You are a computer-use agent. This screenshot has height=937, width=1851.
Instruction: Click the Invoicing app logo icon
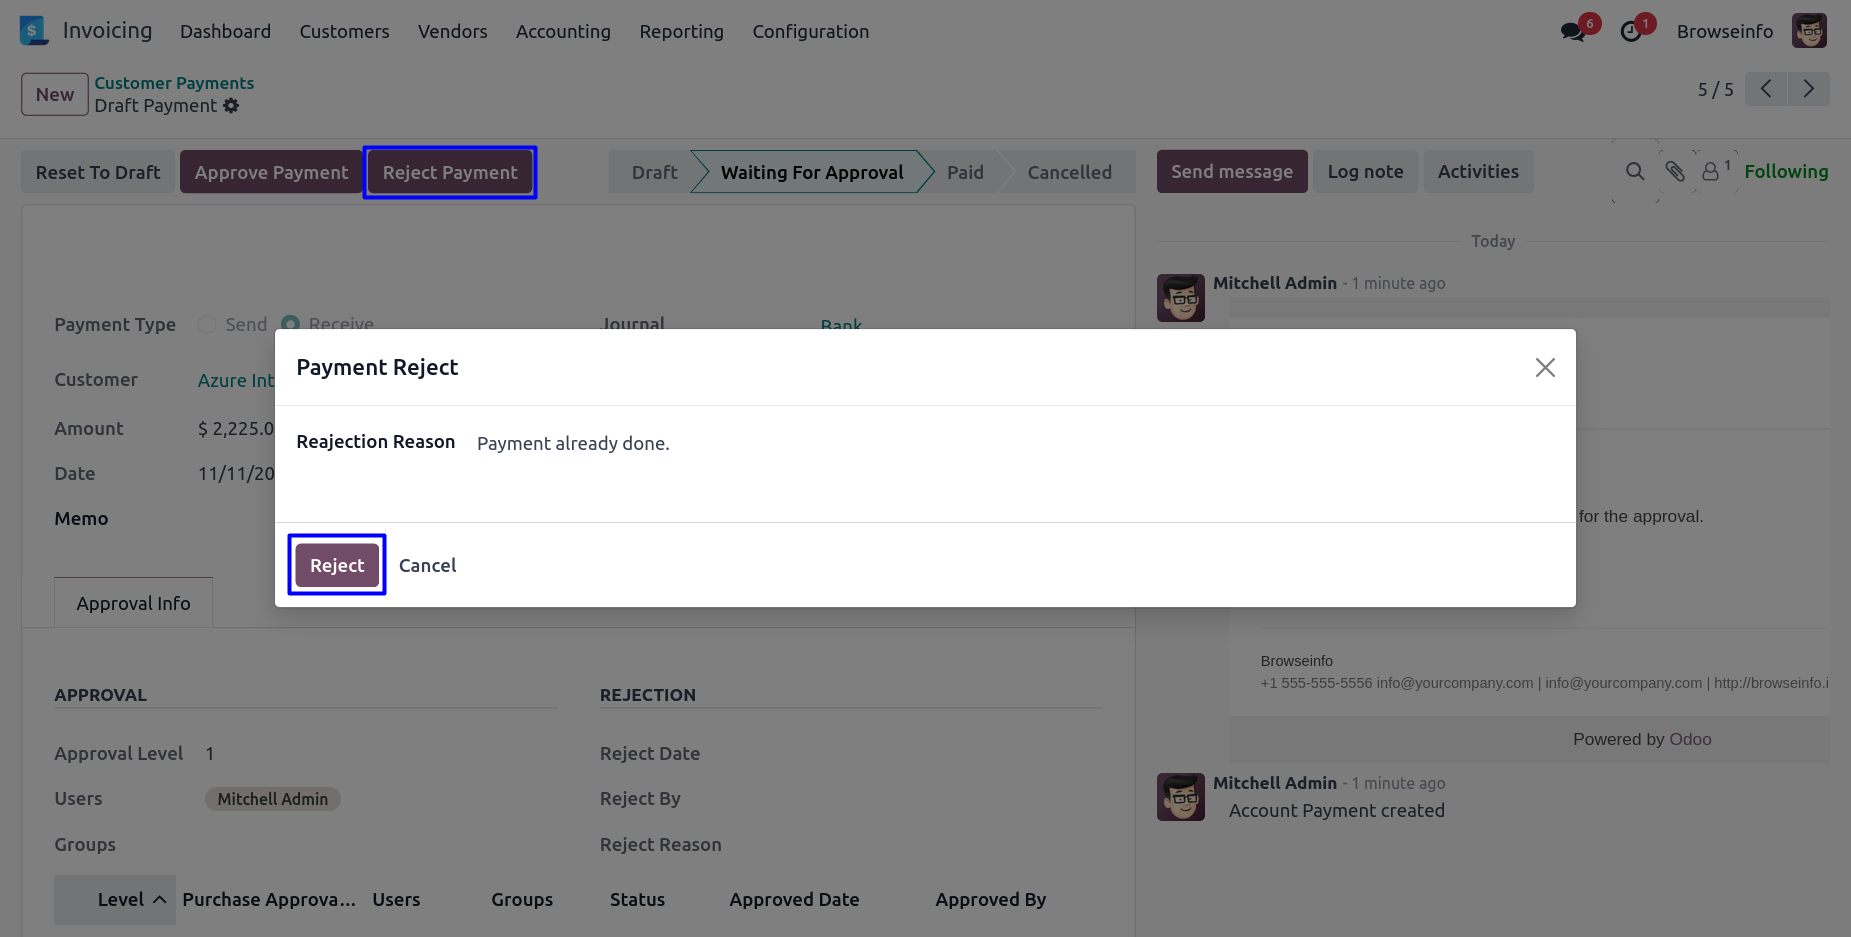tap(33, 31)
